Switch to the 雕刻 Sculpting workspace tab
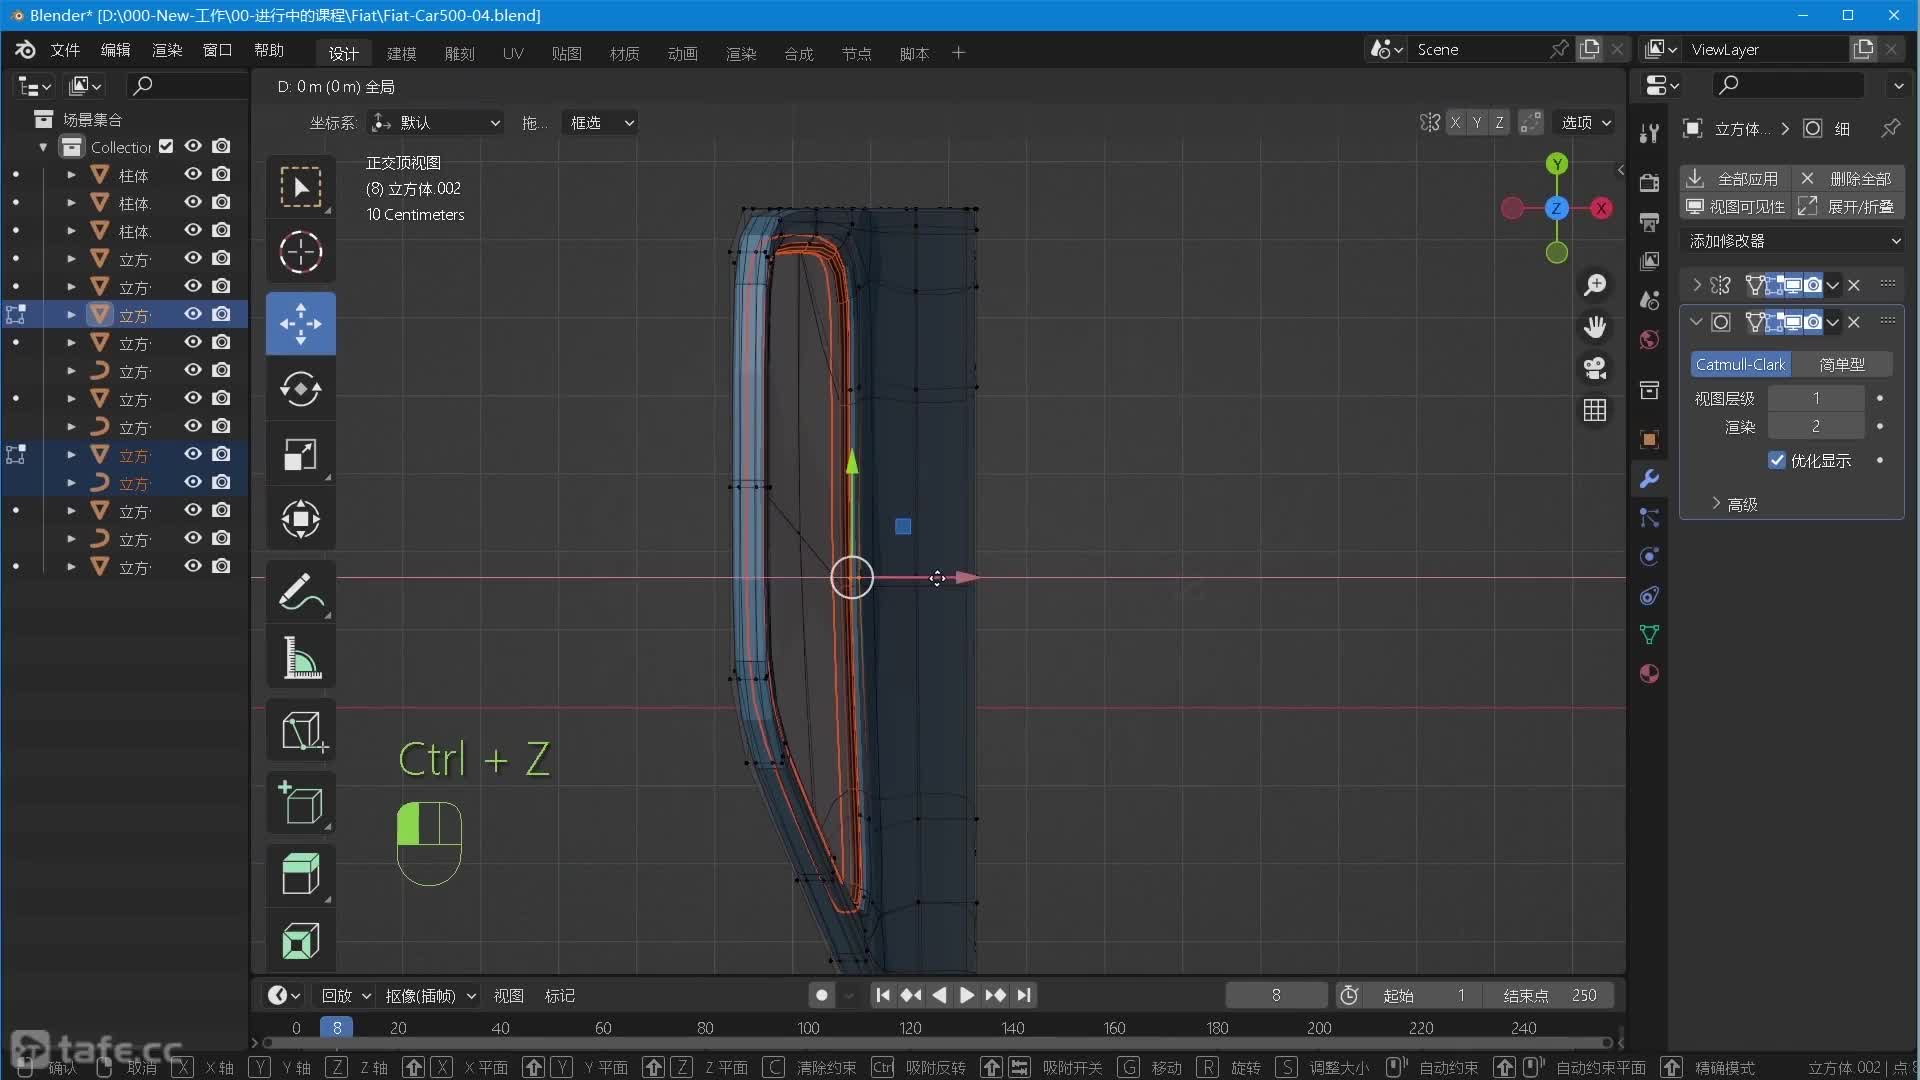Viewport: 1920px width, 1080px height. point(460,53)
